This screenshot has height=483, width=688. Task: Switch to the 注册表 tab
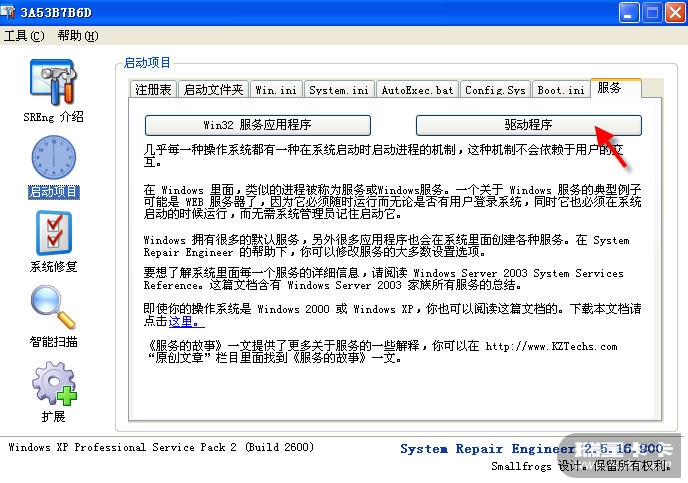tap(153, 89)
